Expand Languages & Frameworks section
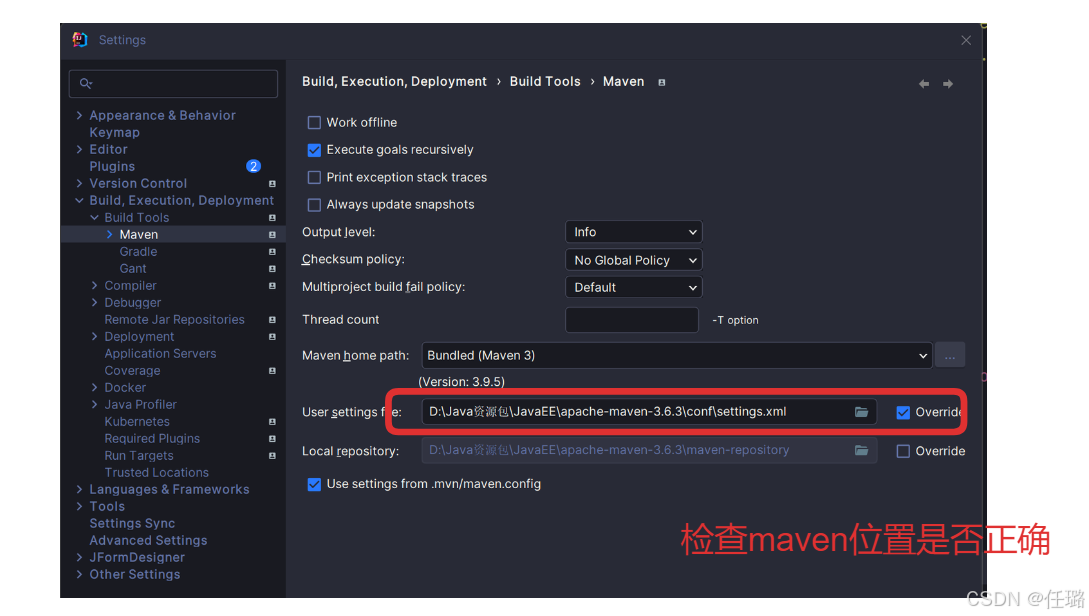 point(79,490)
